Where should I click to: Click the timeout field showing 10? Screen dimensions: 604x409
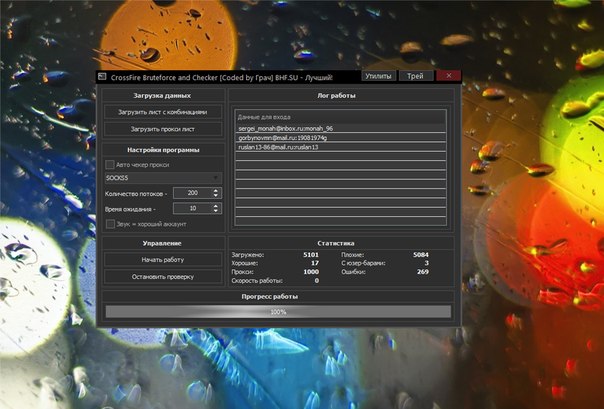[x=193, y=208]
